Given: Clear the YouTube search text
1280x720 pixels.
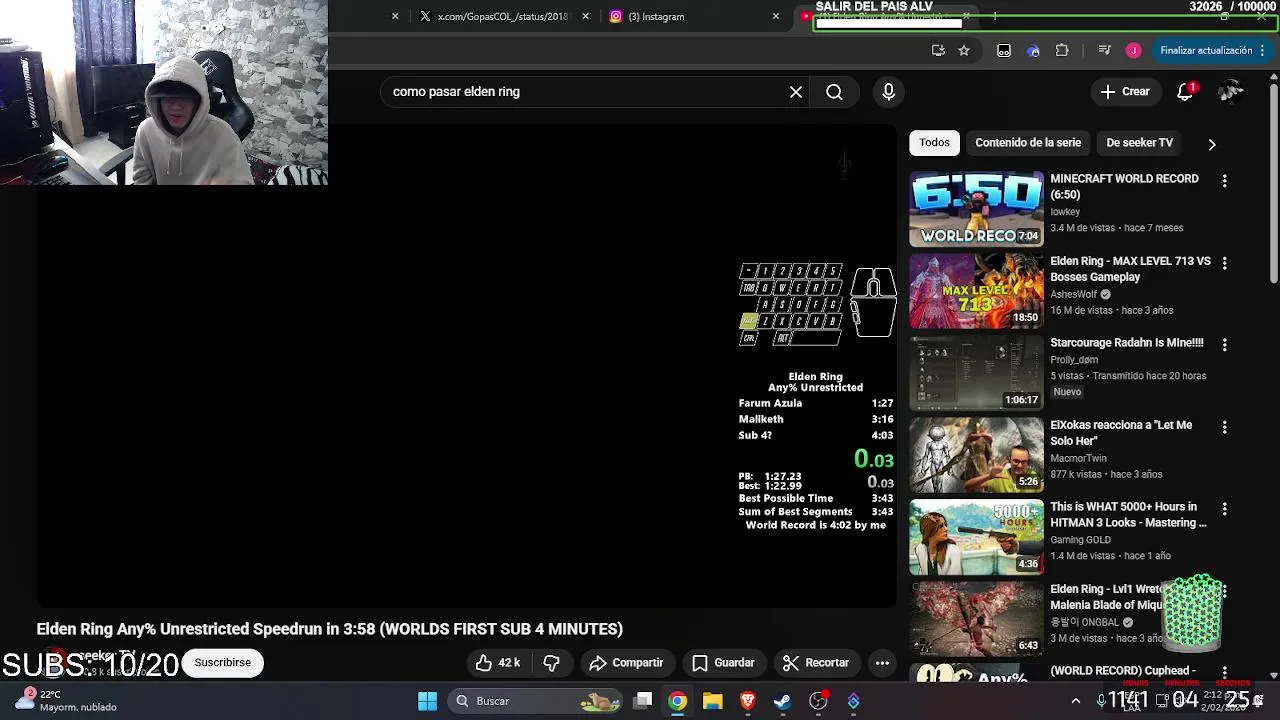Looking at the screenshot, I should (796, 92).
